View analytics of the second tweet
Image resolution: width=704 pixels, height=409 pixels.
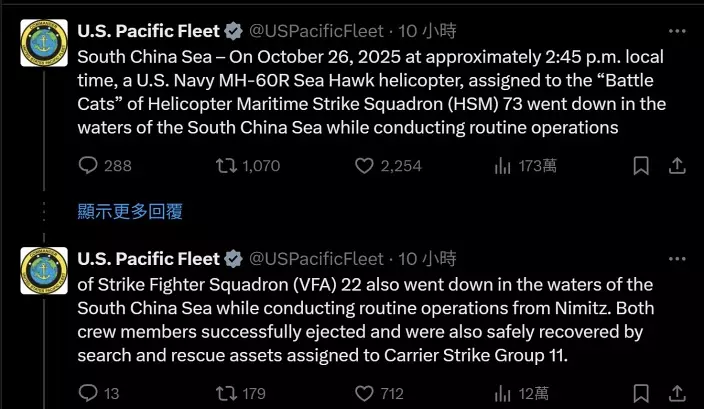click(x=503, y=393)
